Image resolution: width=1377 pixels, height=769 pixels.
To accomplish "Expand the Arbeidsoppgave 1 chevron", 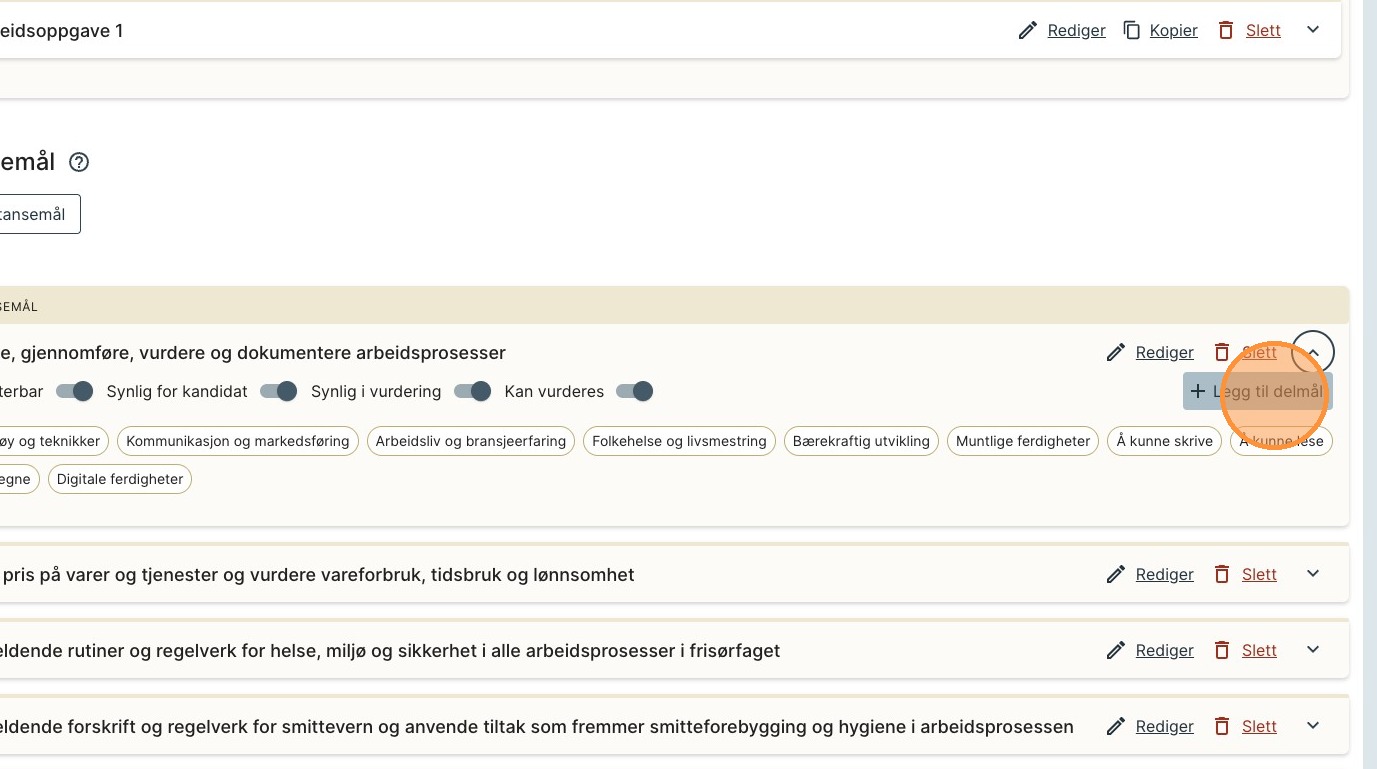I will click(1313, 30).
